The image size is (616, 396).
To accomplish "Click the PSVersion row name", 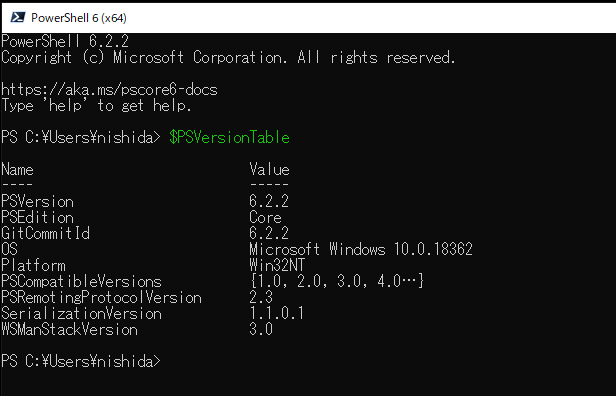I will point(37,202).
